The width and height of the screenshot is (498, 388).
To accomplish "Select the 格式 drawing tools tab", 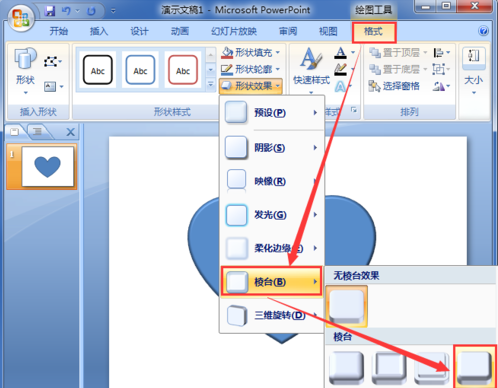I will pyautogui.click(x=373, y=32).
